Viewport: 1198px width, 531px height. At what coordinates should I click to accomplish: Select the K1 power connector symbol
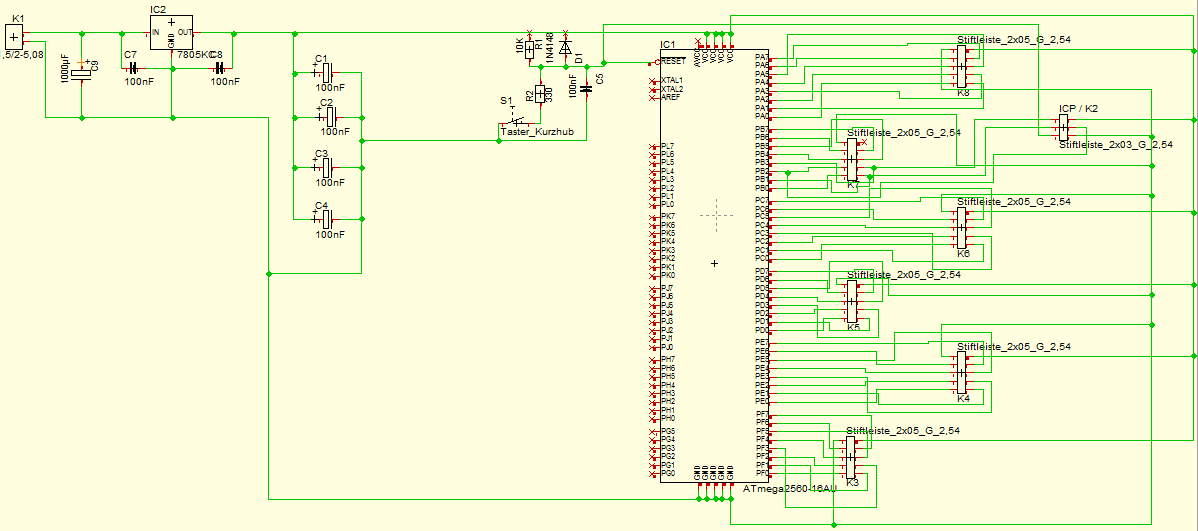pyautogui.click(x=14, y=35)
